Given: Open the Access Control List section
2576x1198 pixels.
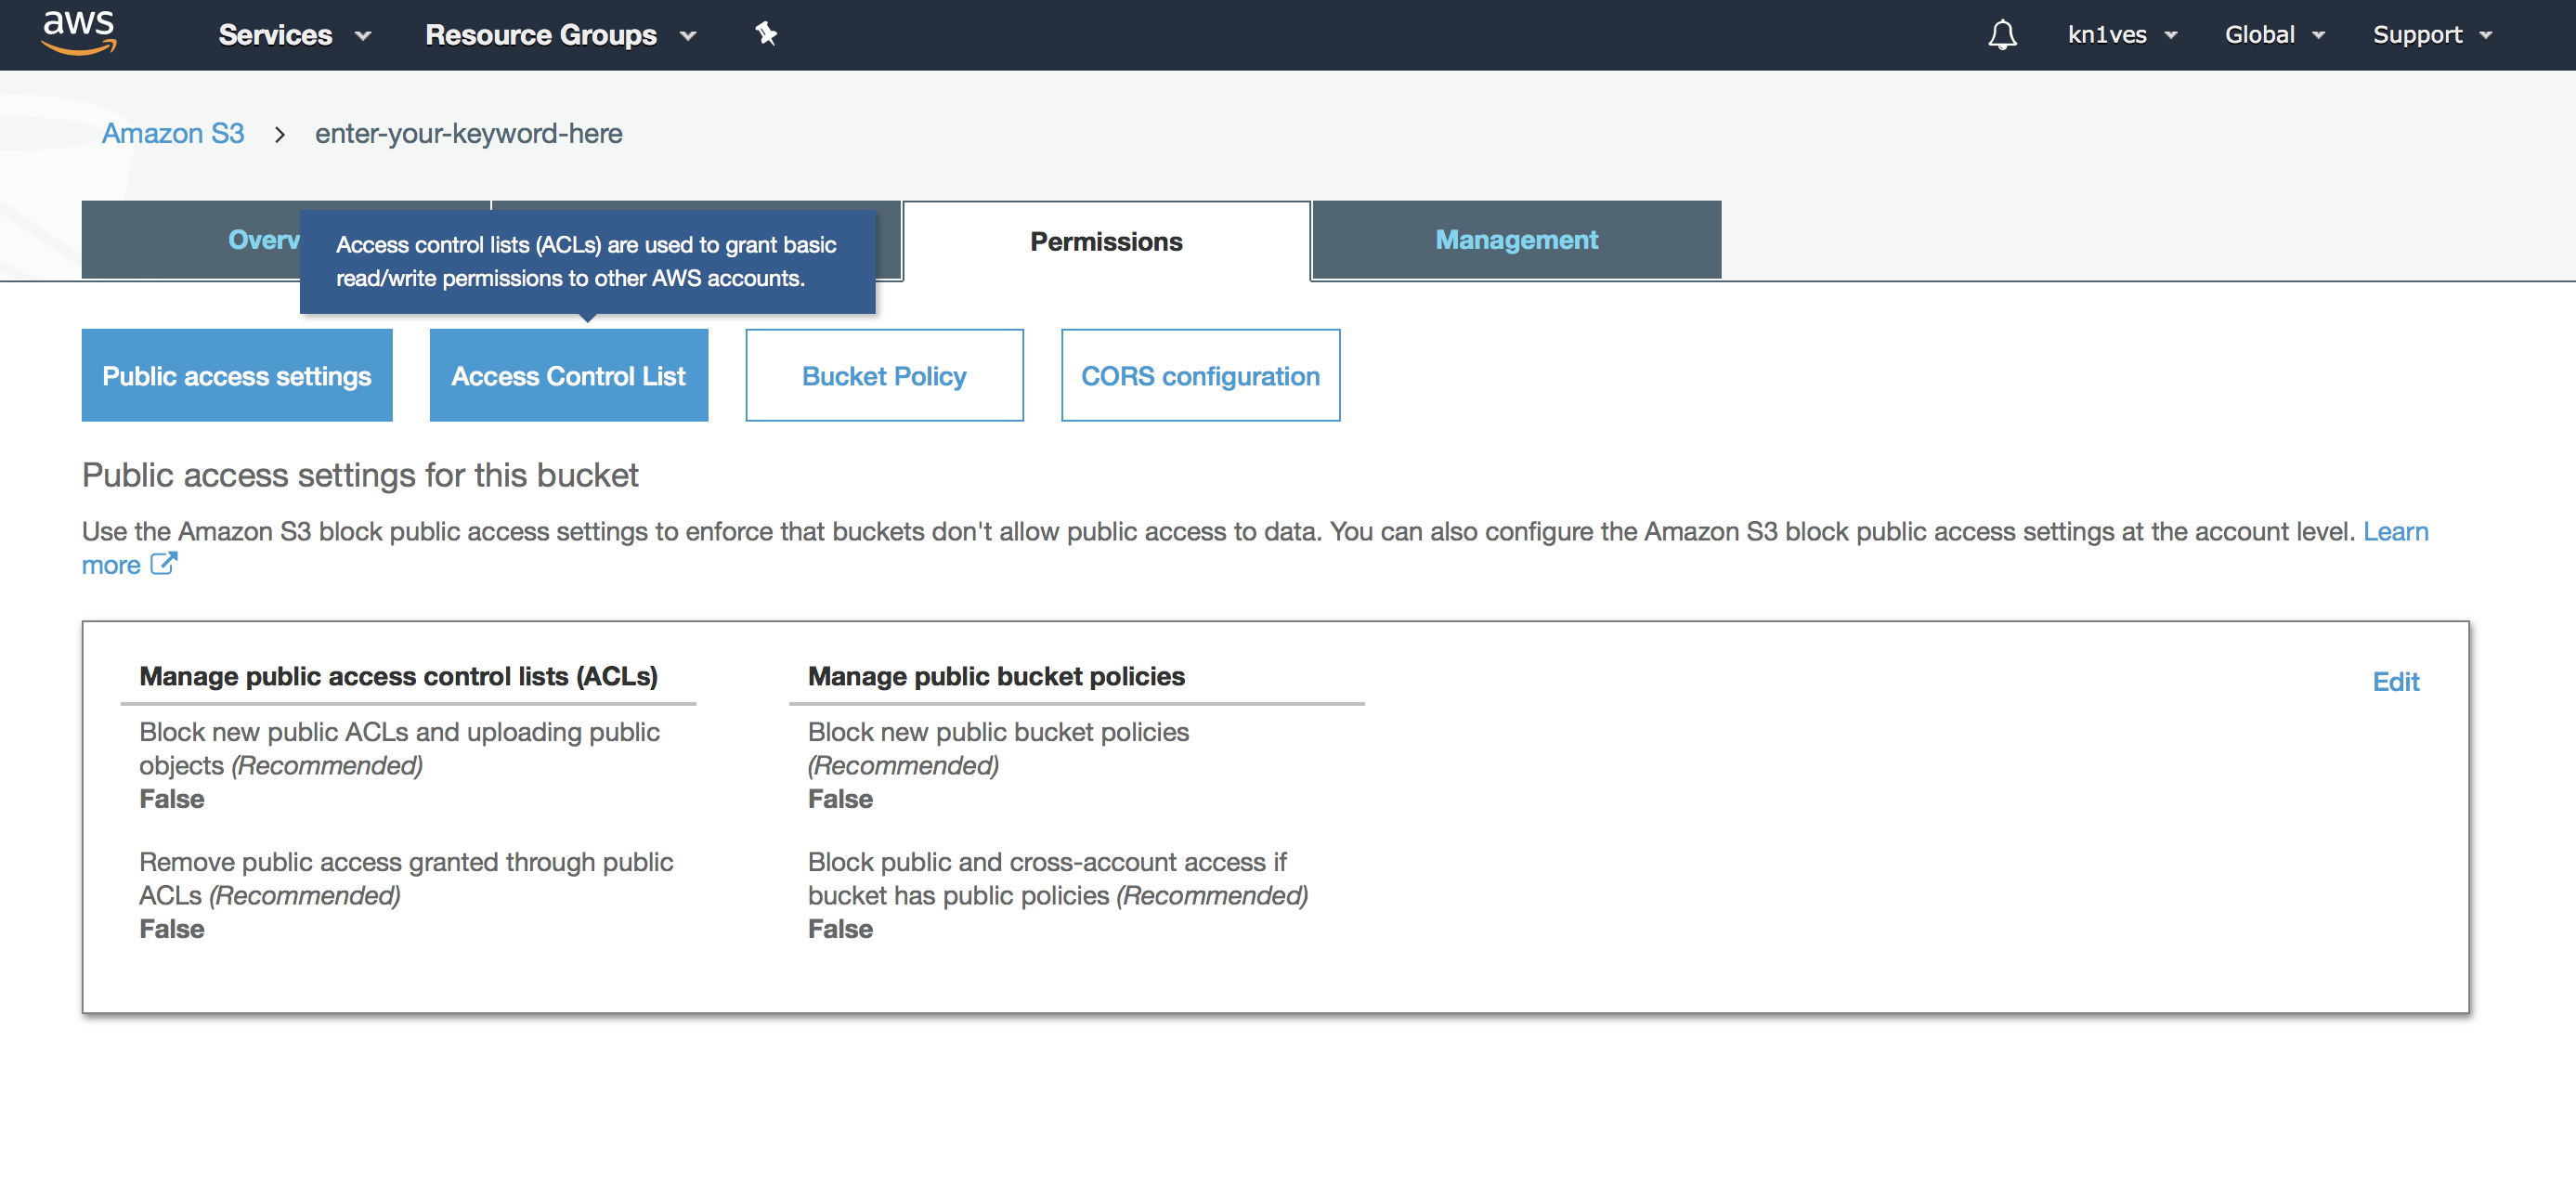Looking at the screenshot, I should (x=569, y=376).
